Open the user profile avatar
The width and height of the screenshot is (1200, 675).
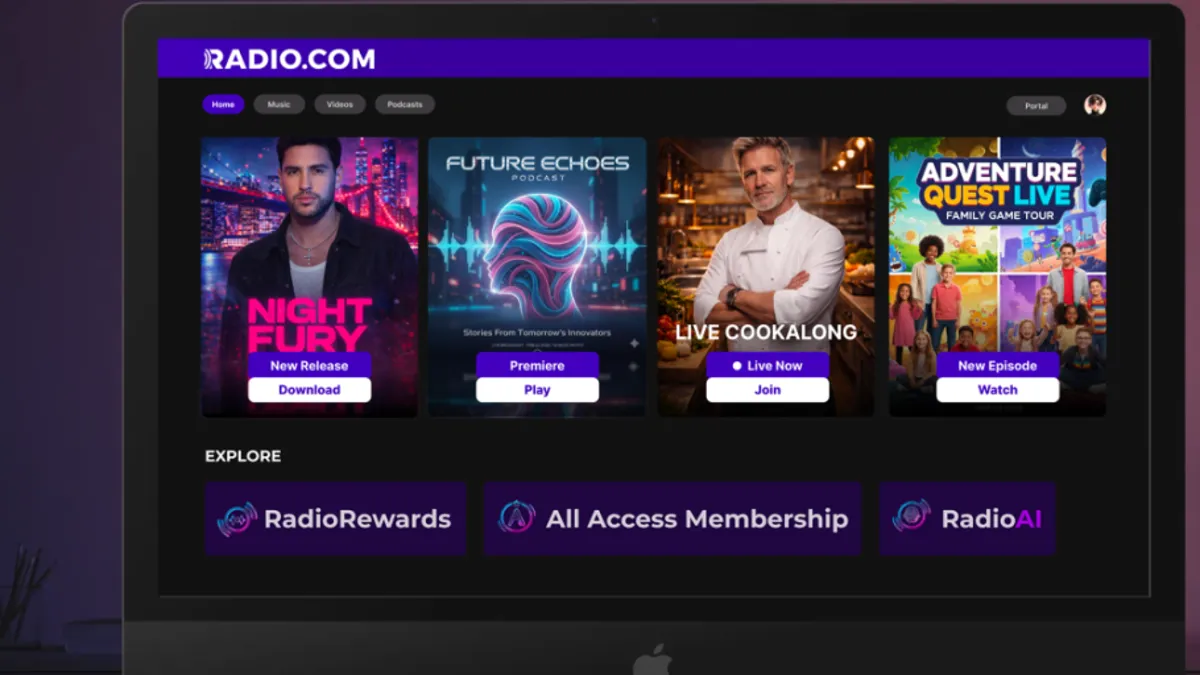click(1095, 105)
